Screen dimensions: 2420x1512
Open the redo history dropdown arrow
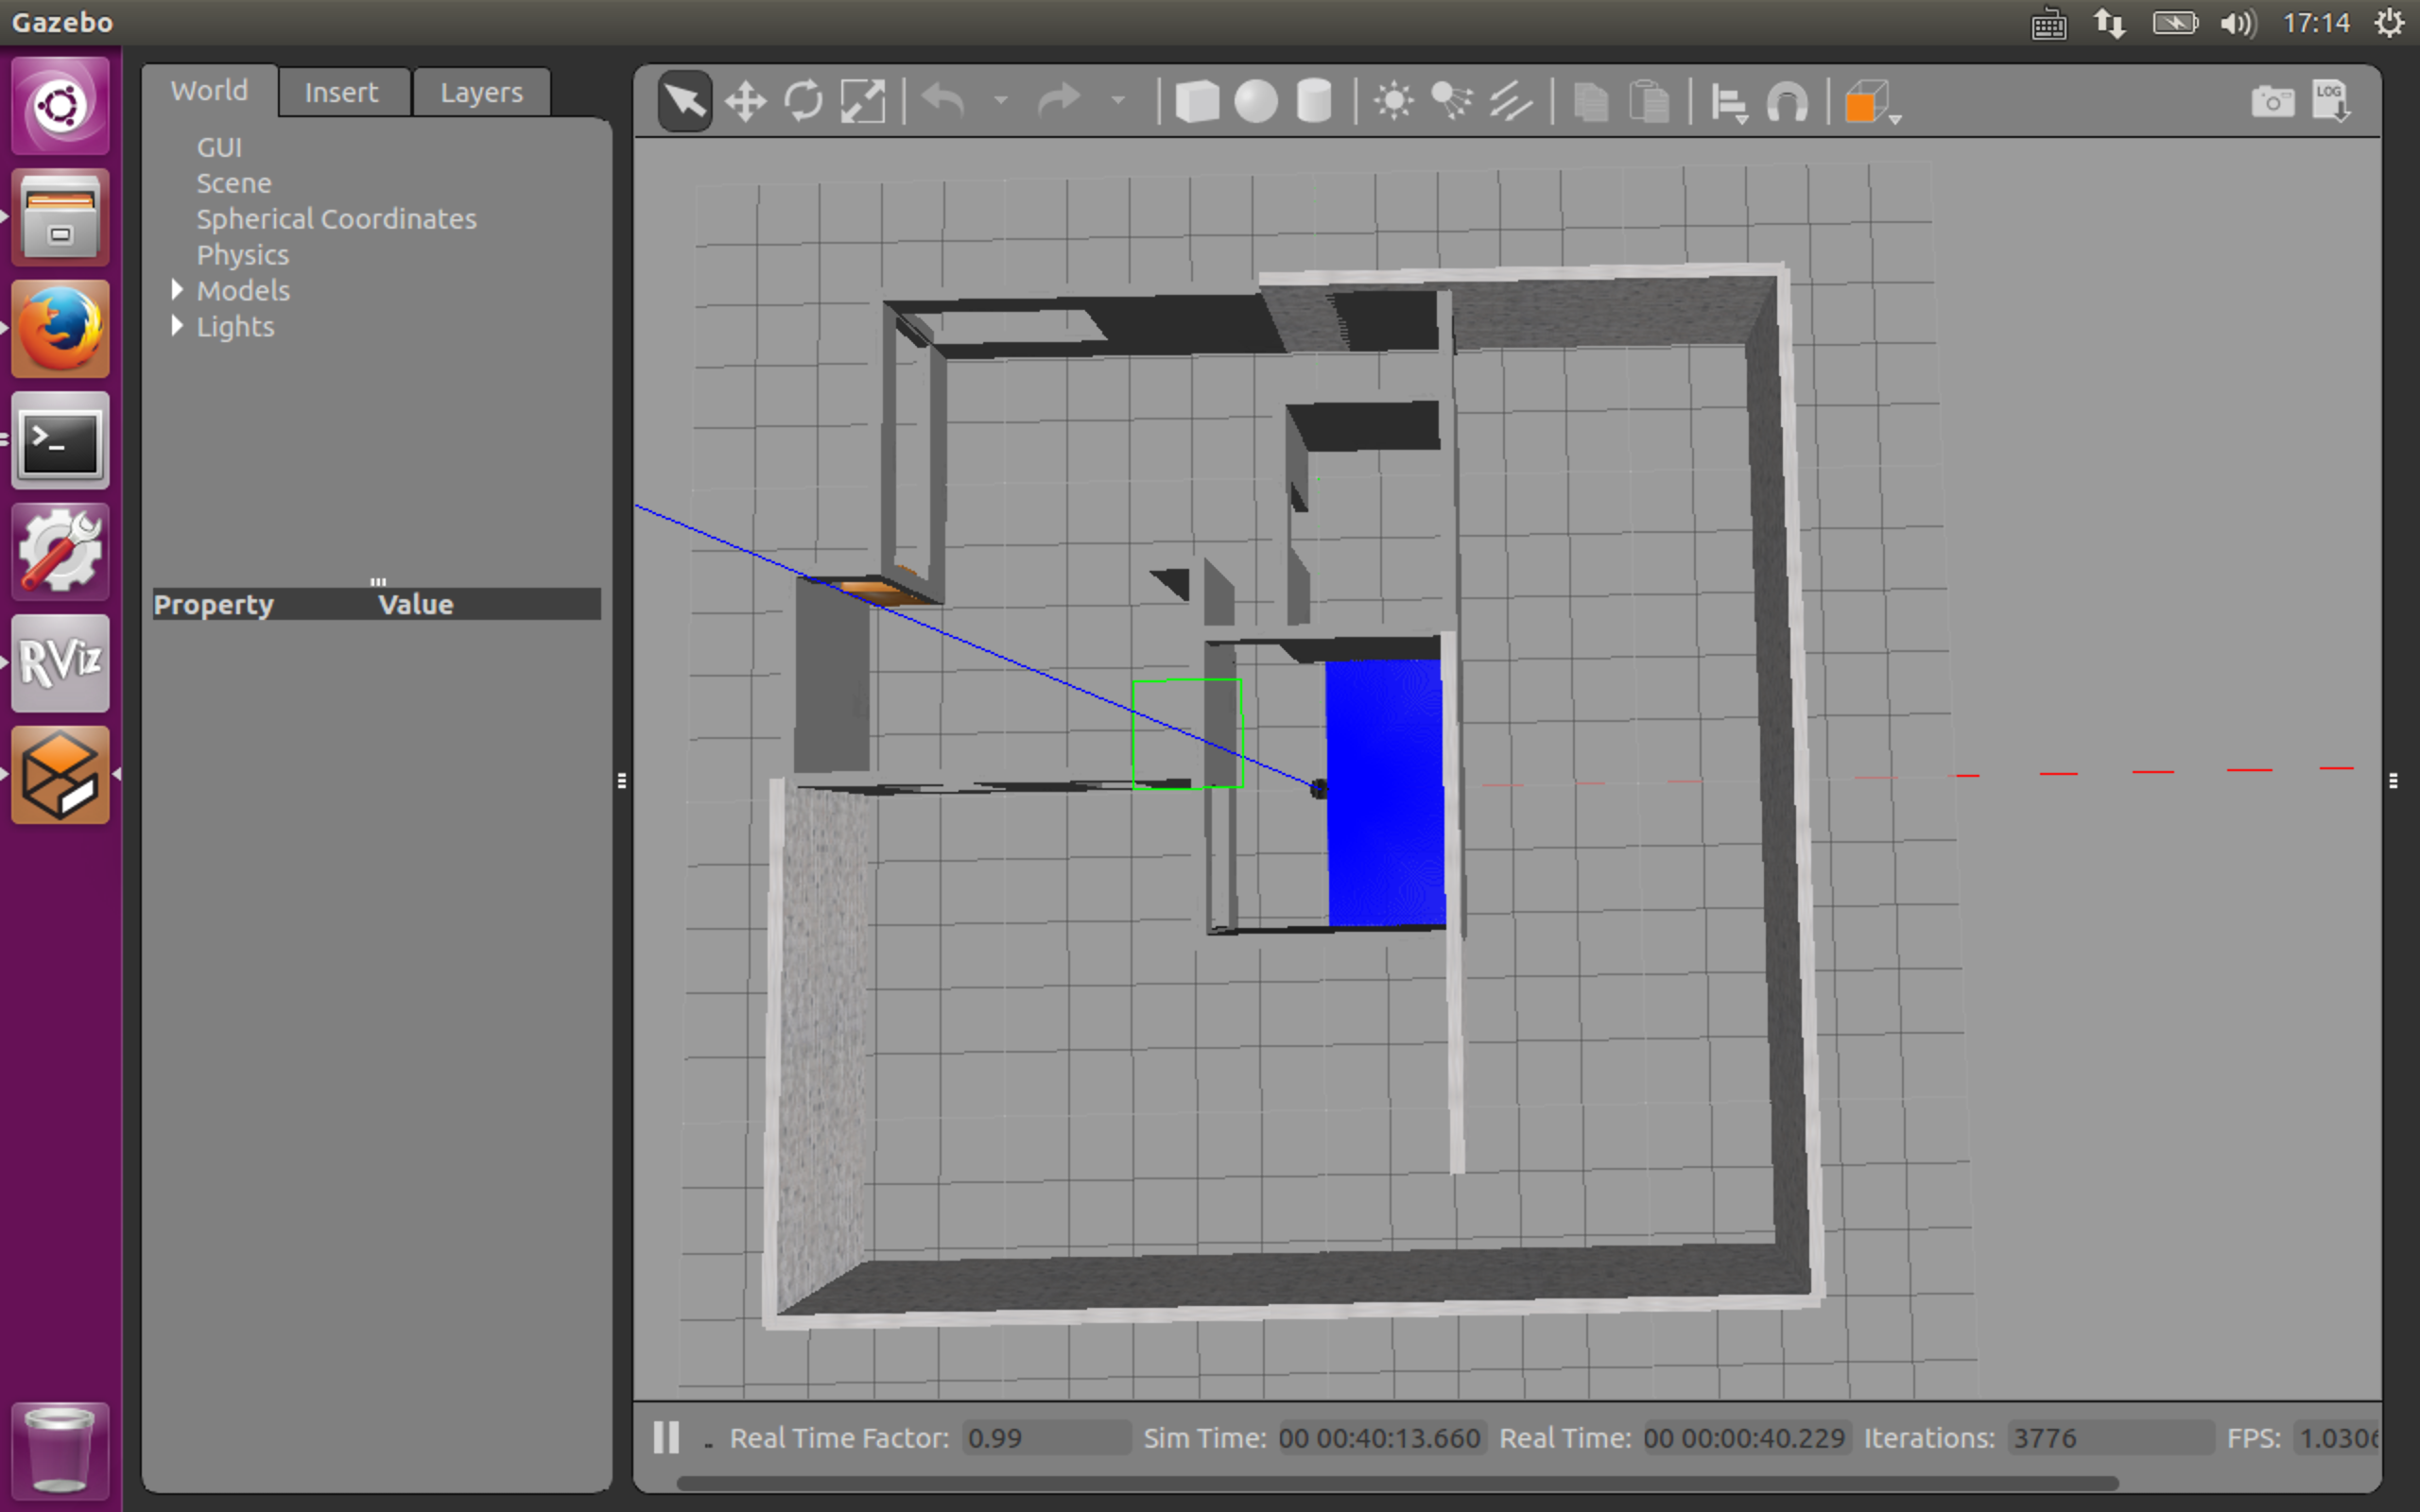tap(1118, 101)
